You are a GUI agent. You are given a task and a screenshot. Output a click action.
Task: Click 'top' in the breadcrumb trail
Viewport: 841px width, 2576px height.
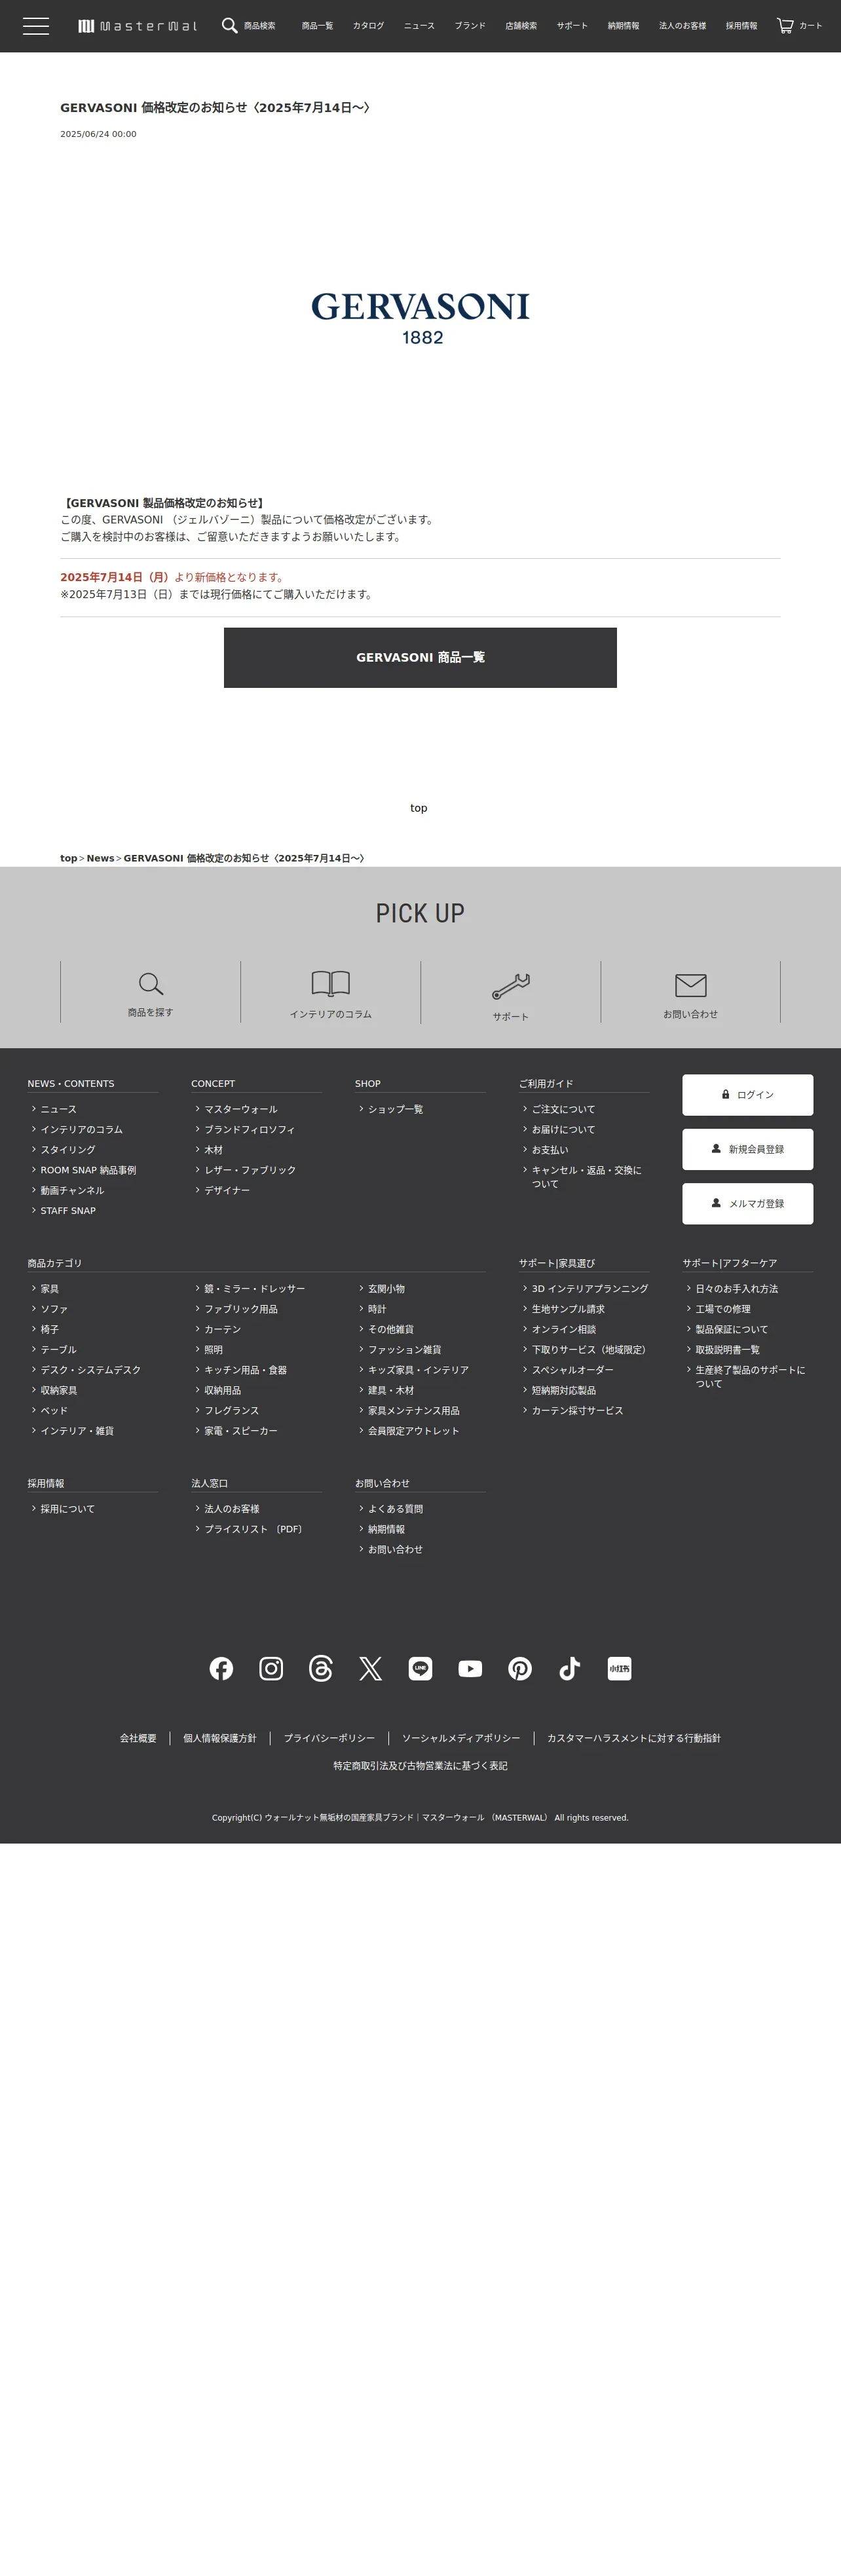coord(68,858)
